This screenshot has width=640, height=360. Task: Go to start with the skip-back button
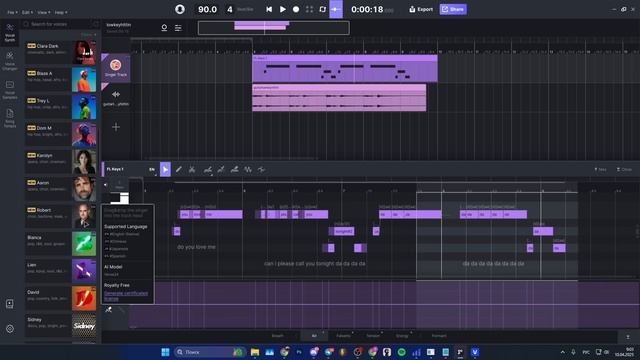coord(269,9)
